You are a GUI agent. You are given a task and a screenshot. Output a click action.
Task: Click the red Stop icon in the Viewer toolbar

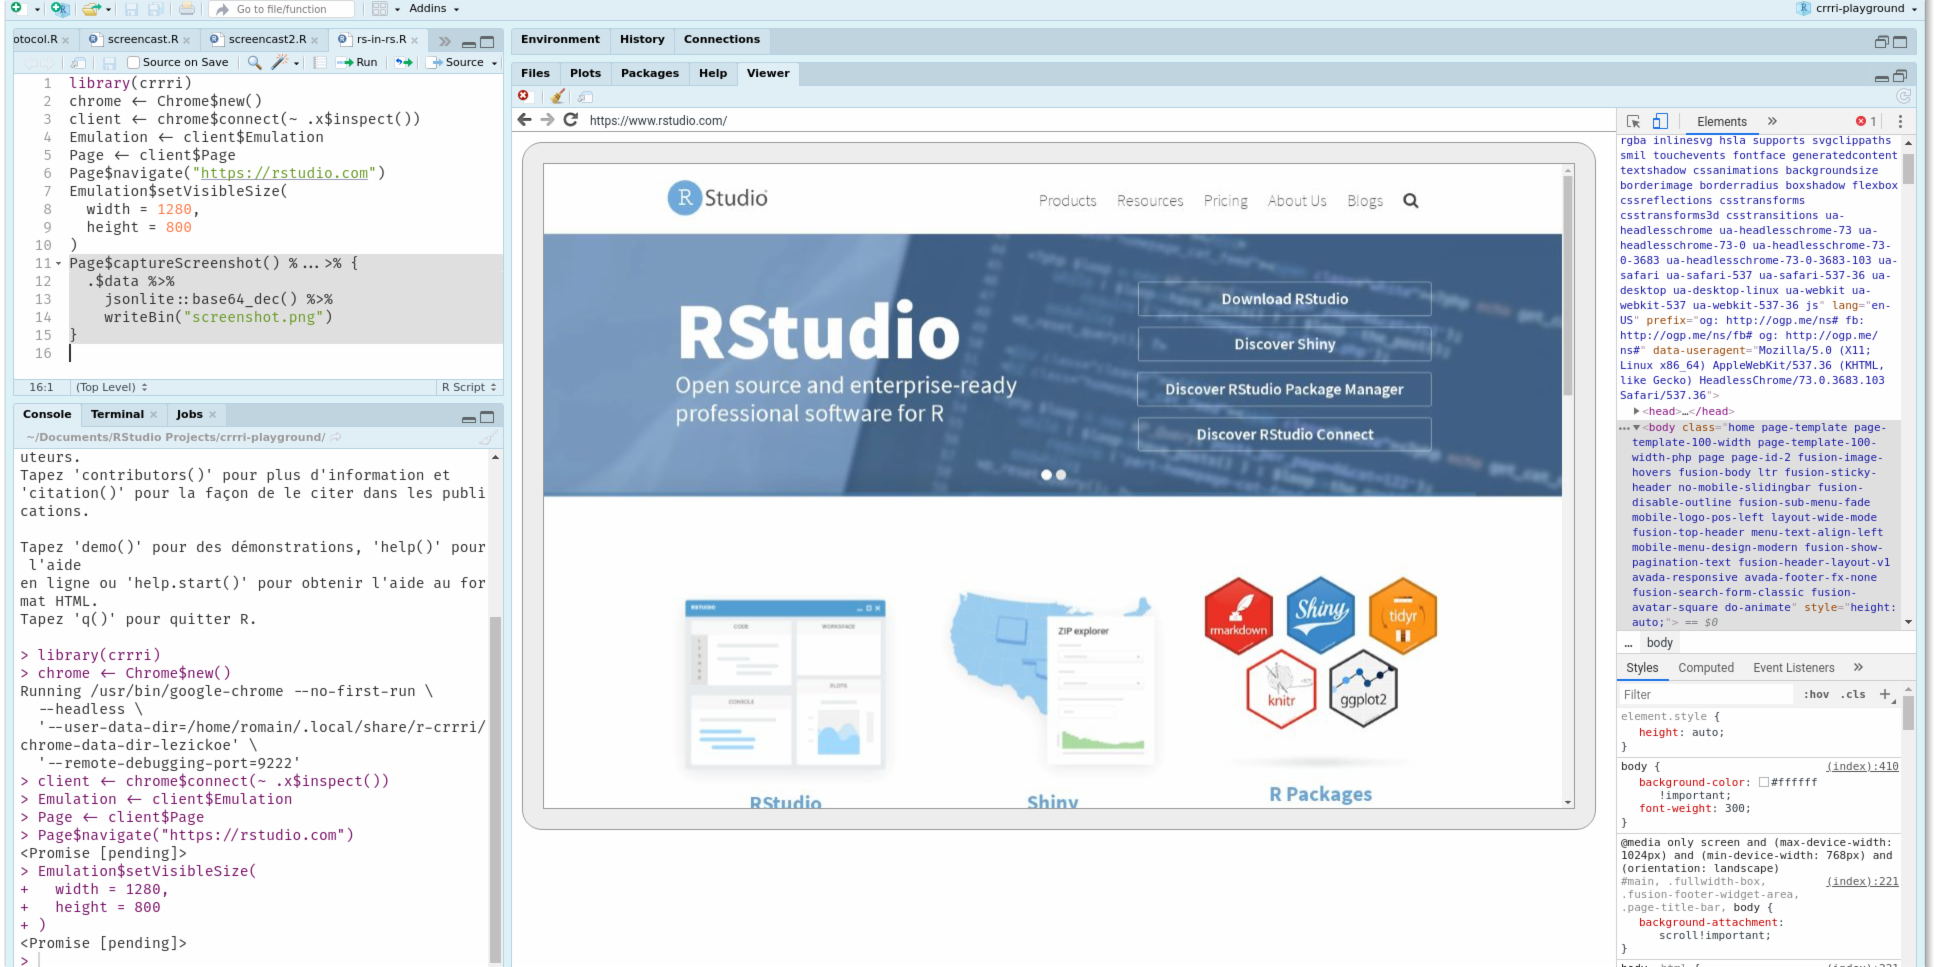(x=523, y=96)
